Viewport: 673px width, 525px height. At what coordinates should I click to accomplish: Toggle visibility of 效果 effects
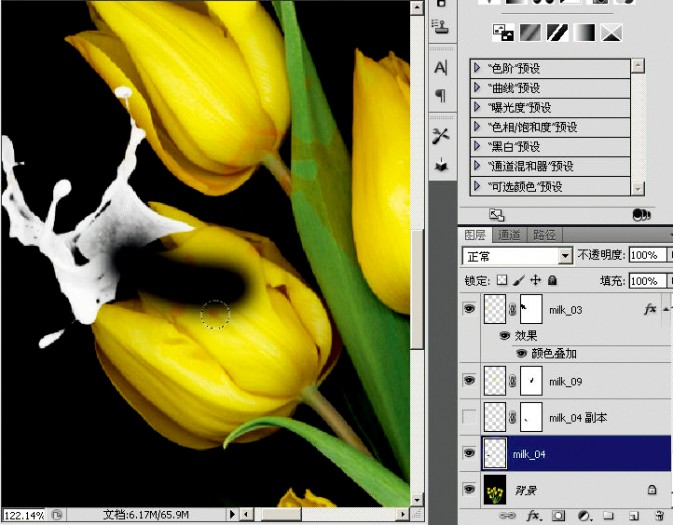[505, 336]
